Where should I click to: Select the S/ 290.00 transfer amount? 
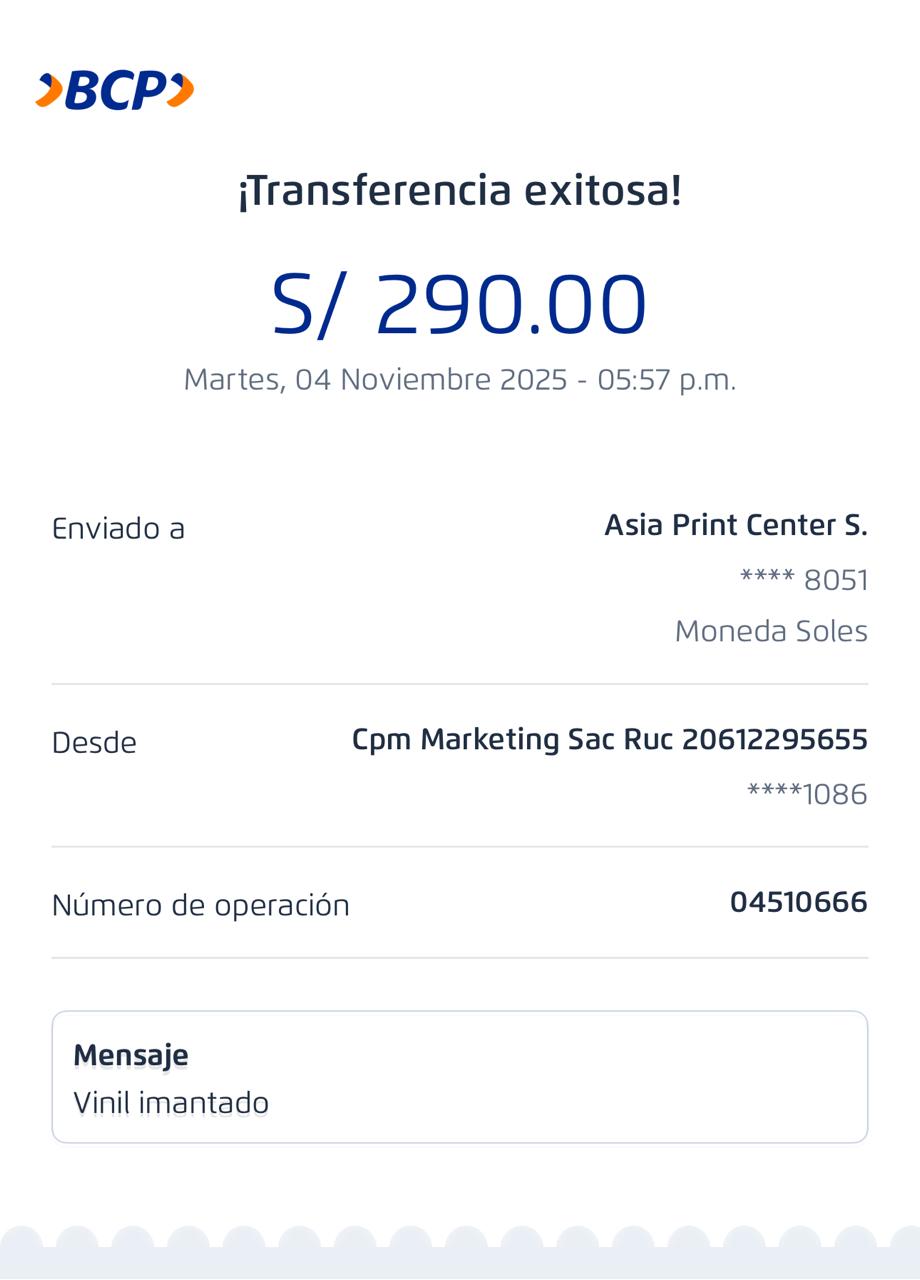pyautogui.click(x=460, y=305)
